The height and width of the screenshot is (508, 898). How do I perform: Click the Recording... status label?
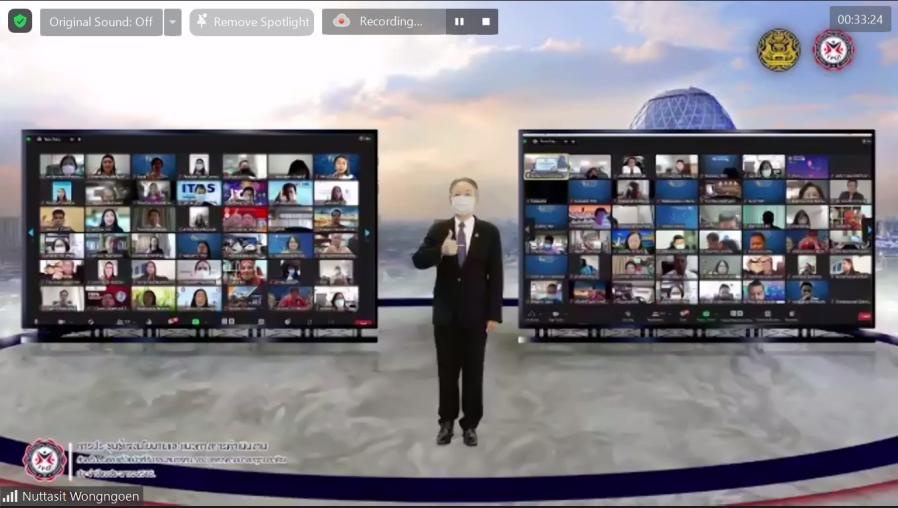(x=391, y=22)
